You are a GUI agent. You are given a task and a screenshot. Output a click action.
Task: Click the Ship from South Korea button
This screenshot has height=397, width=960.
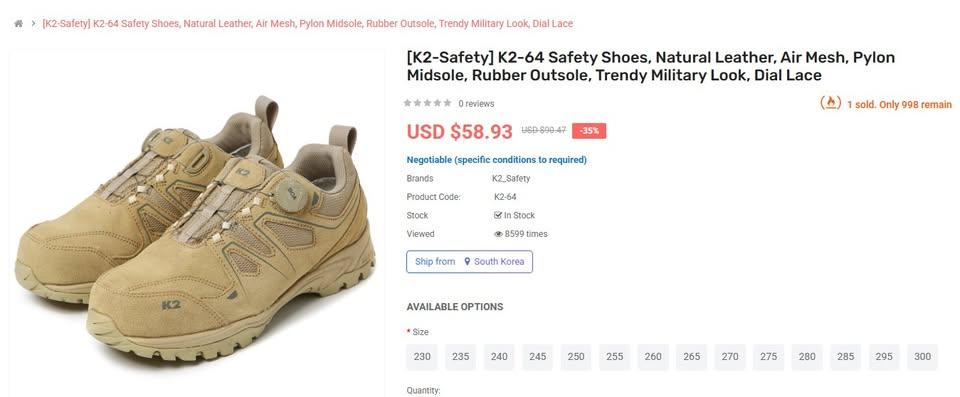(470, 262)
